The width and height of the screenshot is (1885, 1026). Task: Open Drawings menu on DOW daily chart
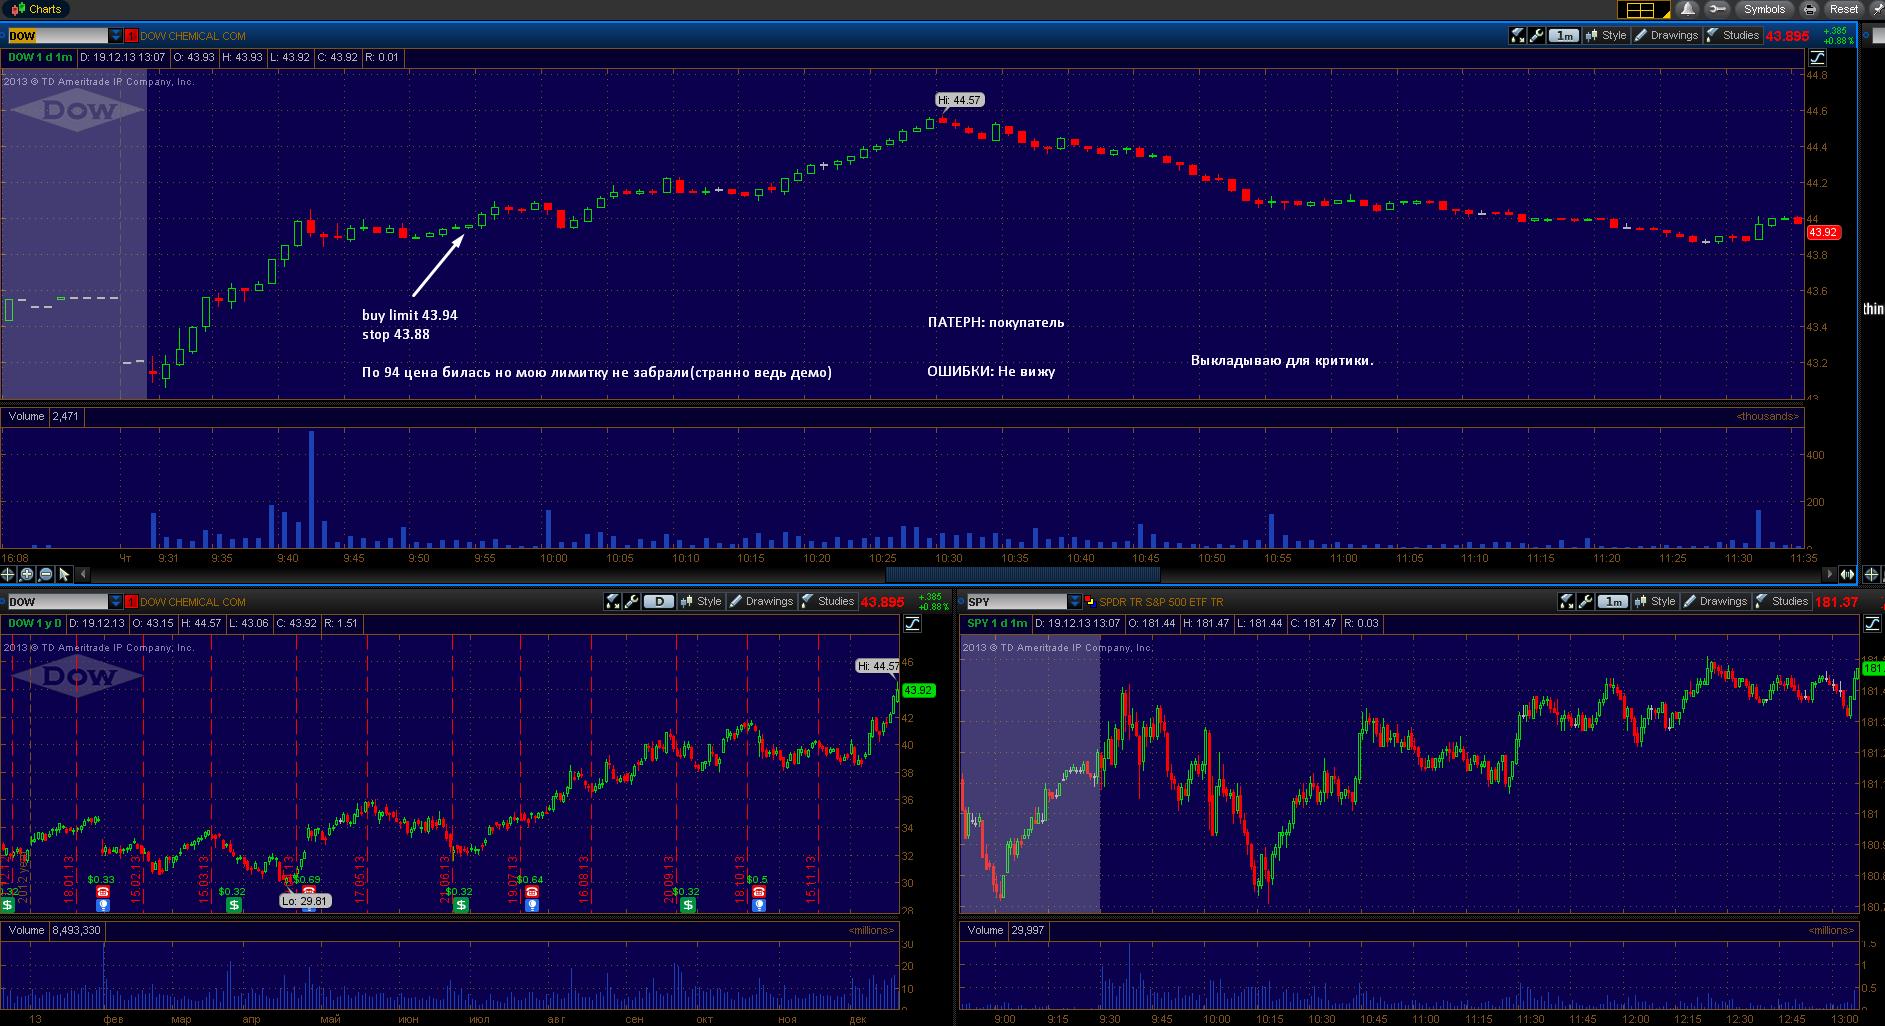(761, 602)
